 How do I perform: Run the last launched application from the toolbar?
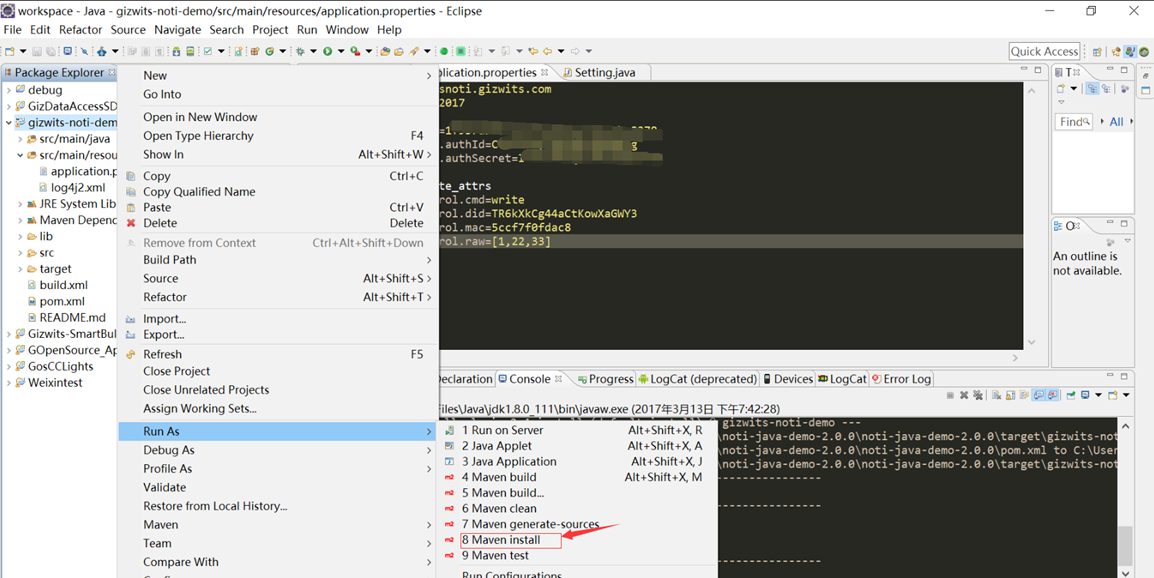[328, 50]
